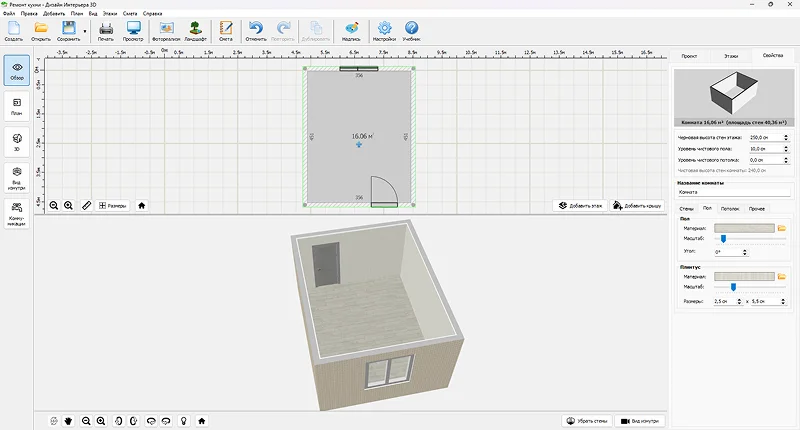Toggle the Размеры dimensions button
The height and width of the screenshot is (430, 800).
(x=113, y=206)
